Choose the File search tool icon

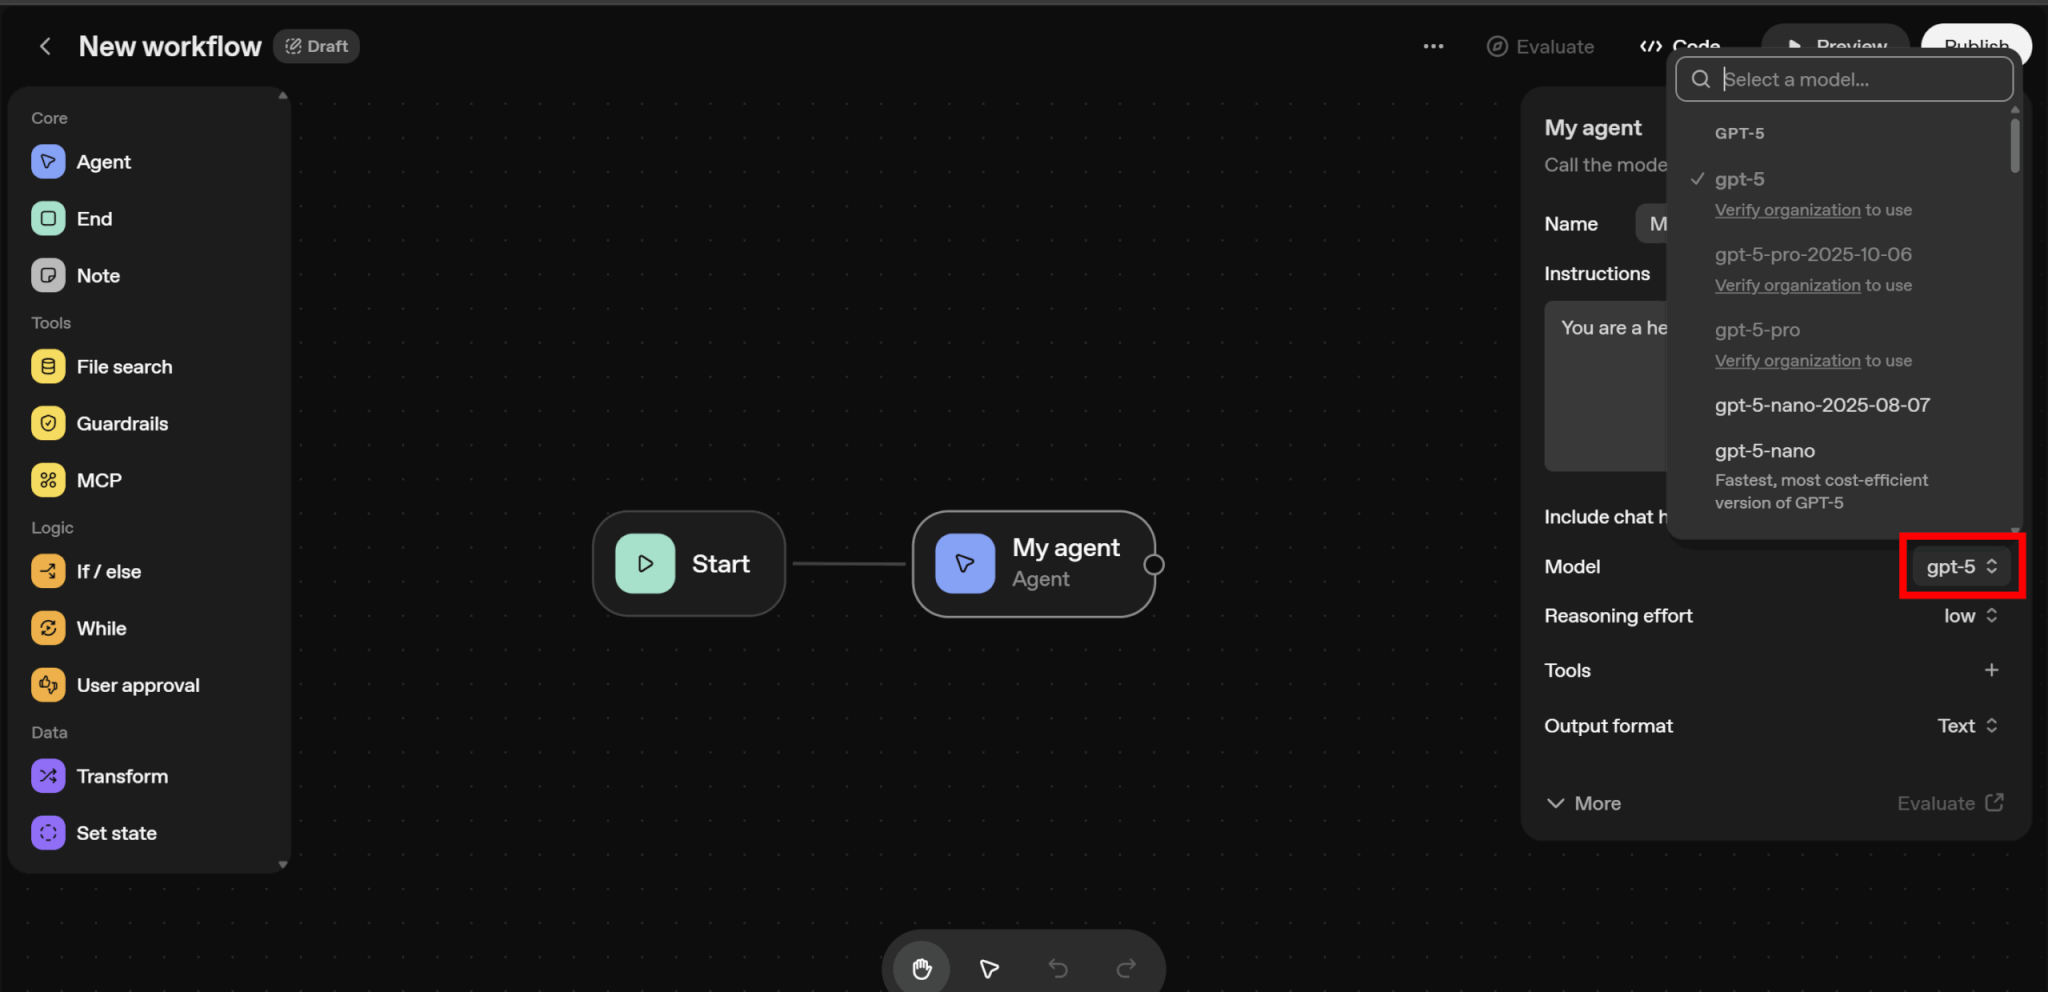(48, 367)
